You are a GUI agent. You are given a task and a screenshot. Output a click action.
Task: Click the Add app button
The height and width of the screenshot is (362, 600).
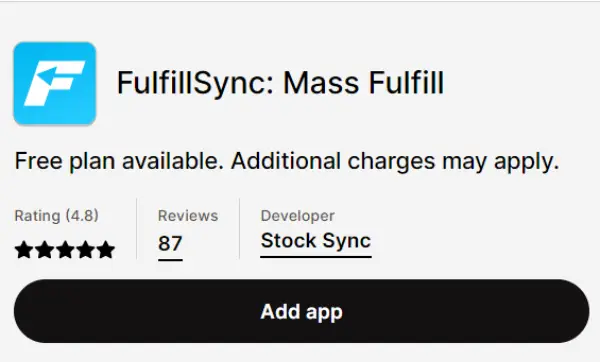click(x=302, y=311)
